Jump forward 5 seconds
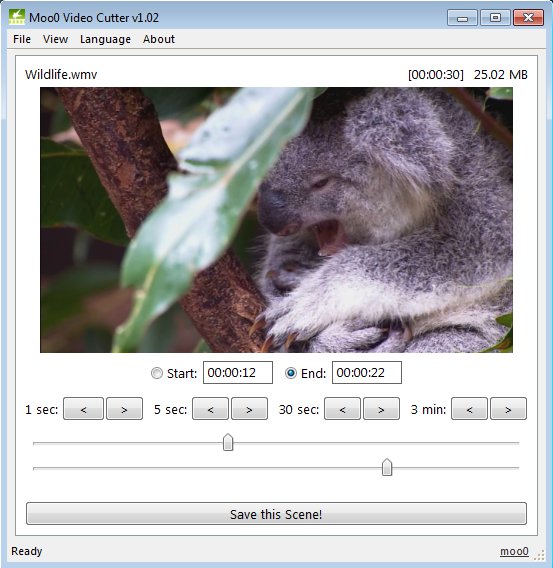Screen dimensions: 553x568 pos(250,409)
